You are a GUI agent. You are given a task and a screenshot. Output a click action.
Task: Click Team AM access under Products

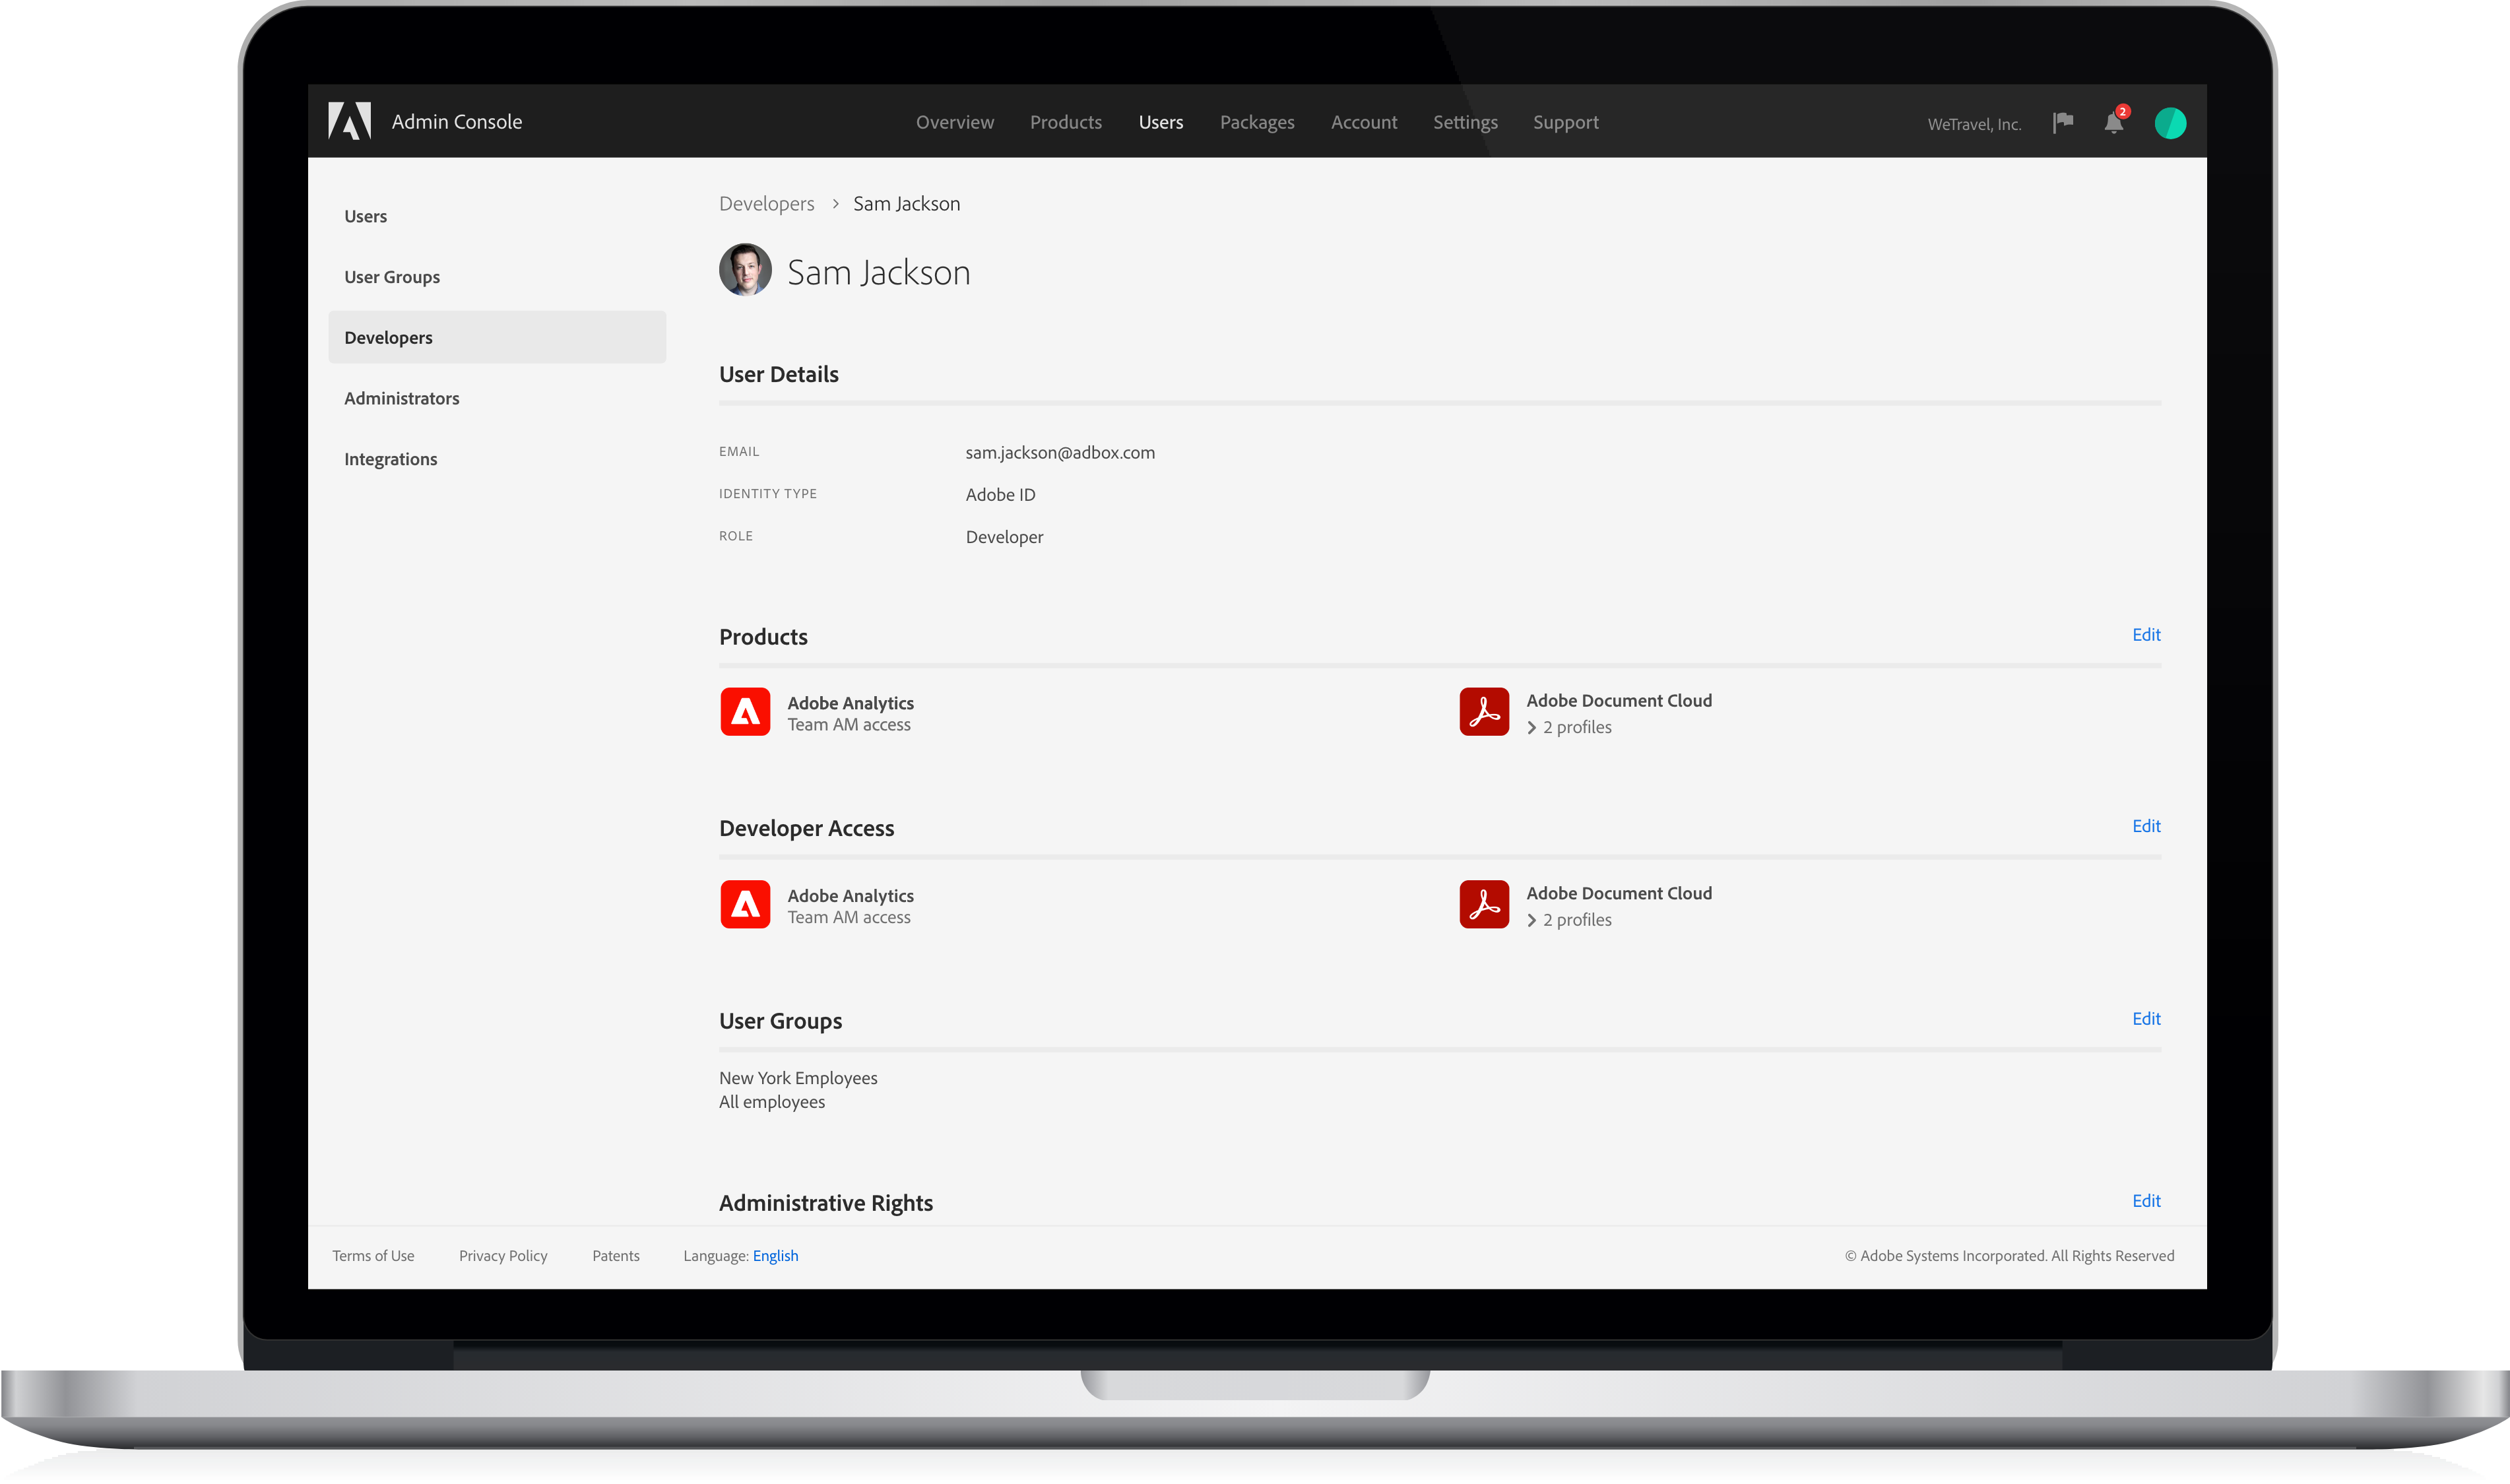(x=849, y=725)
